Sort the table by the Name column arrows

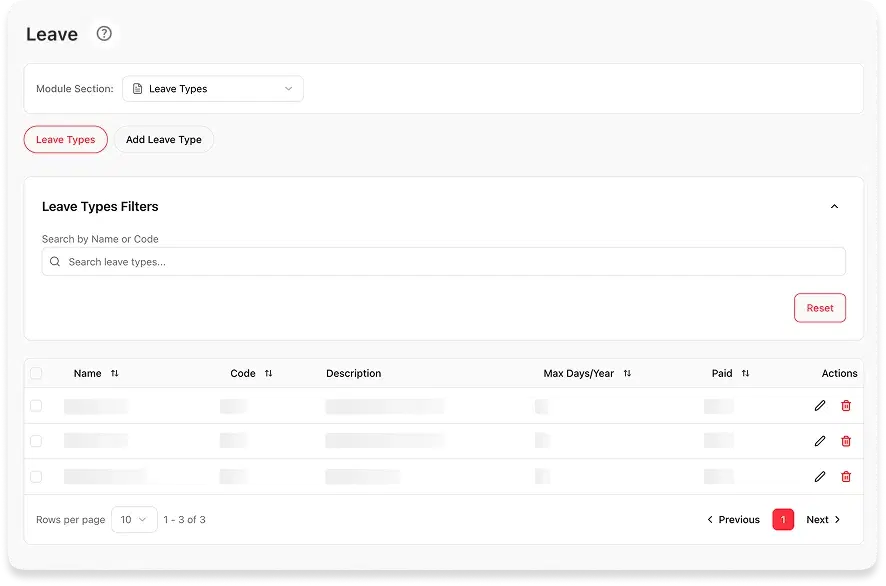click(115, 373)
